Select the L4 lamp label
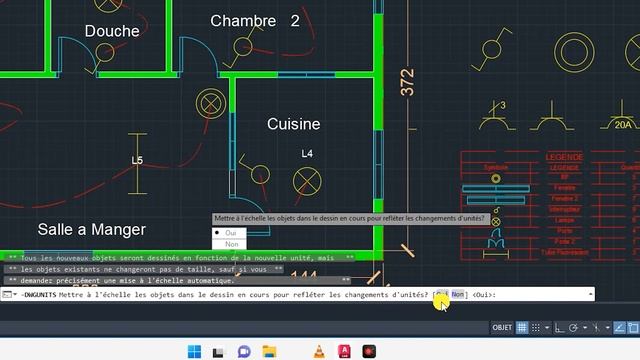Screen dimensions: 640x360 pos(307,153)
